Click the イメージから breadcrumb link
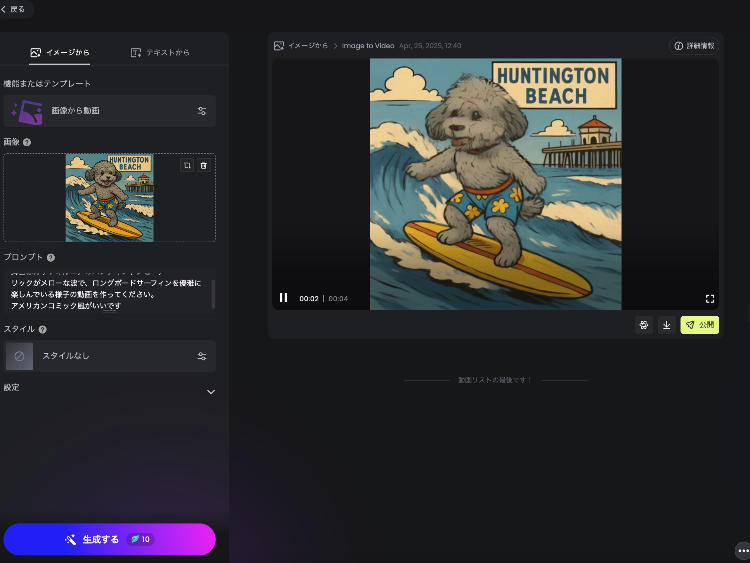 (308, 45)
